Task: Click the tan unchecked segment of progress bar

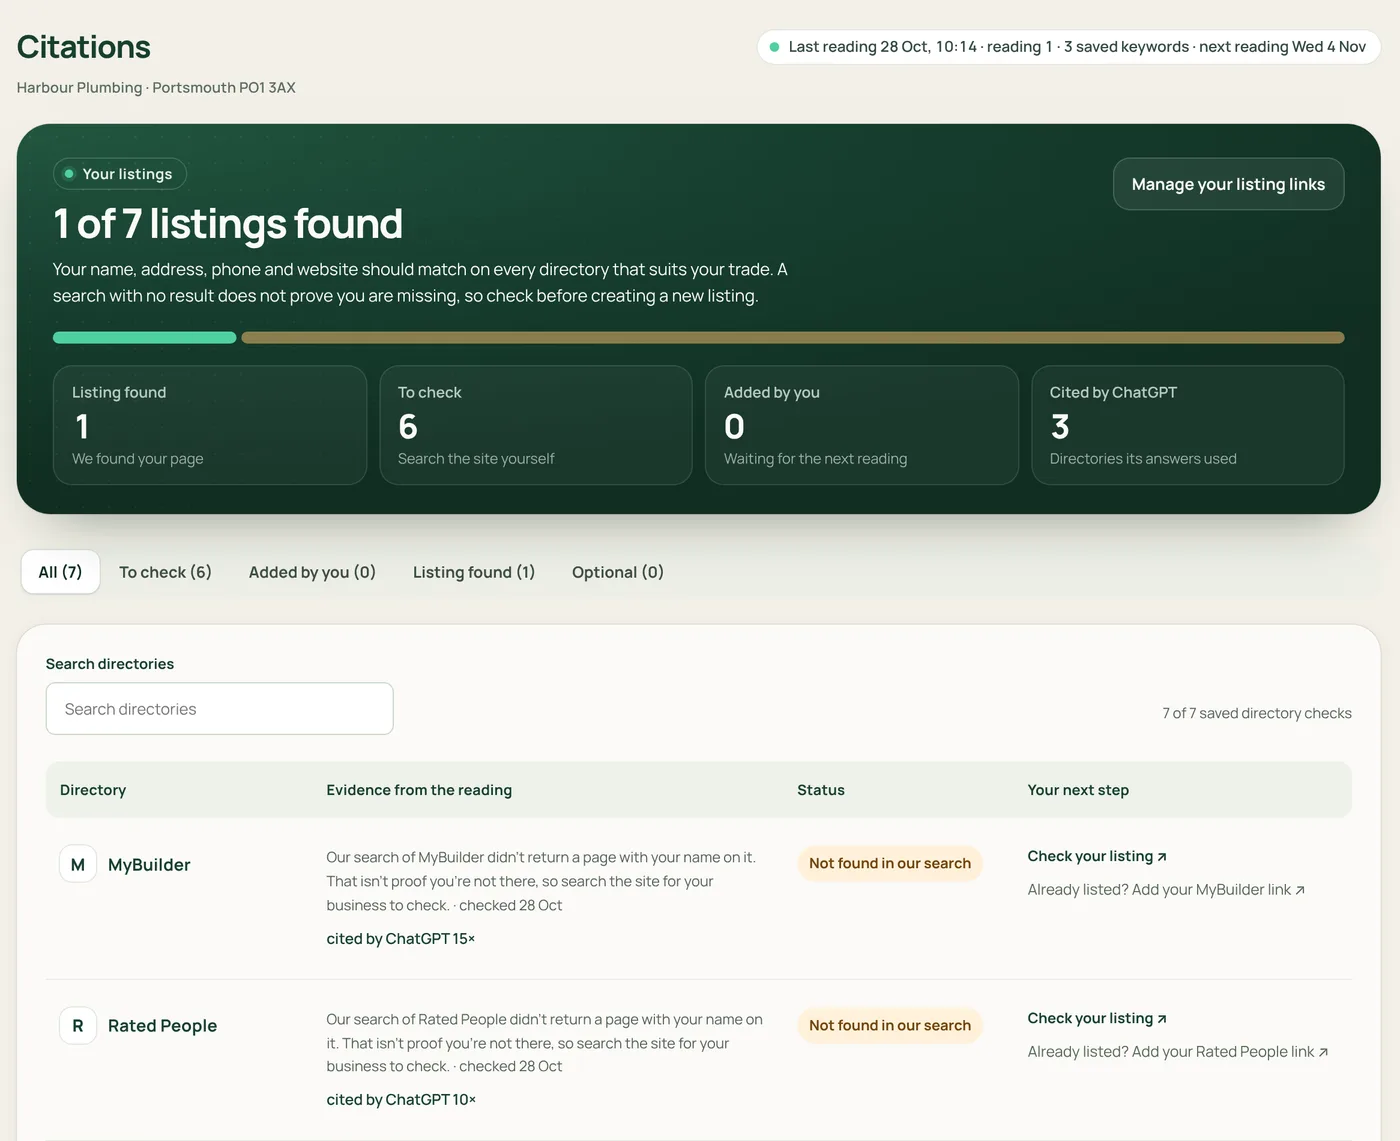Action: 793,338
